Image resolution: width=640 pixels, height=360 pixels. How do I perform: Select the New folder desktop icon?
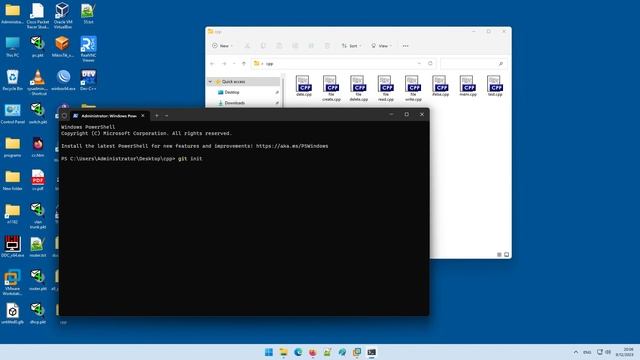[12, 180]
